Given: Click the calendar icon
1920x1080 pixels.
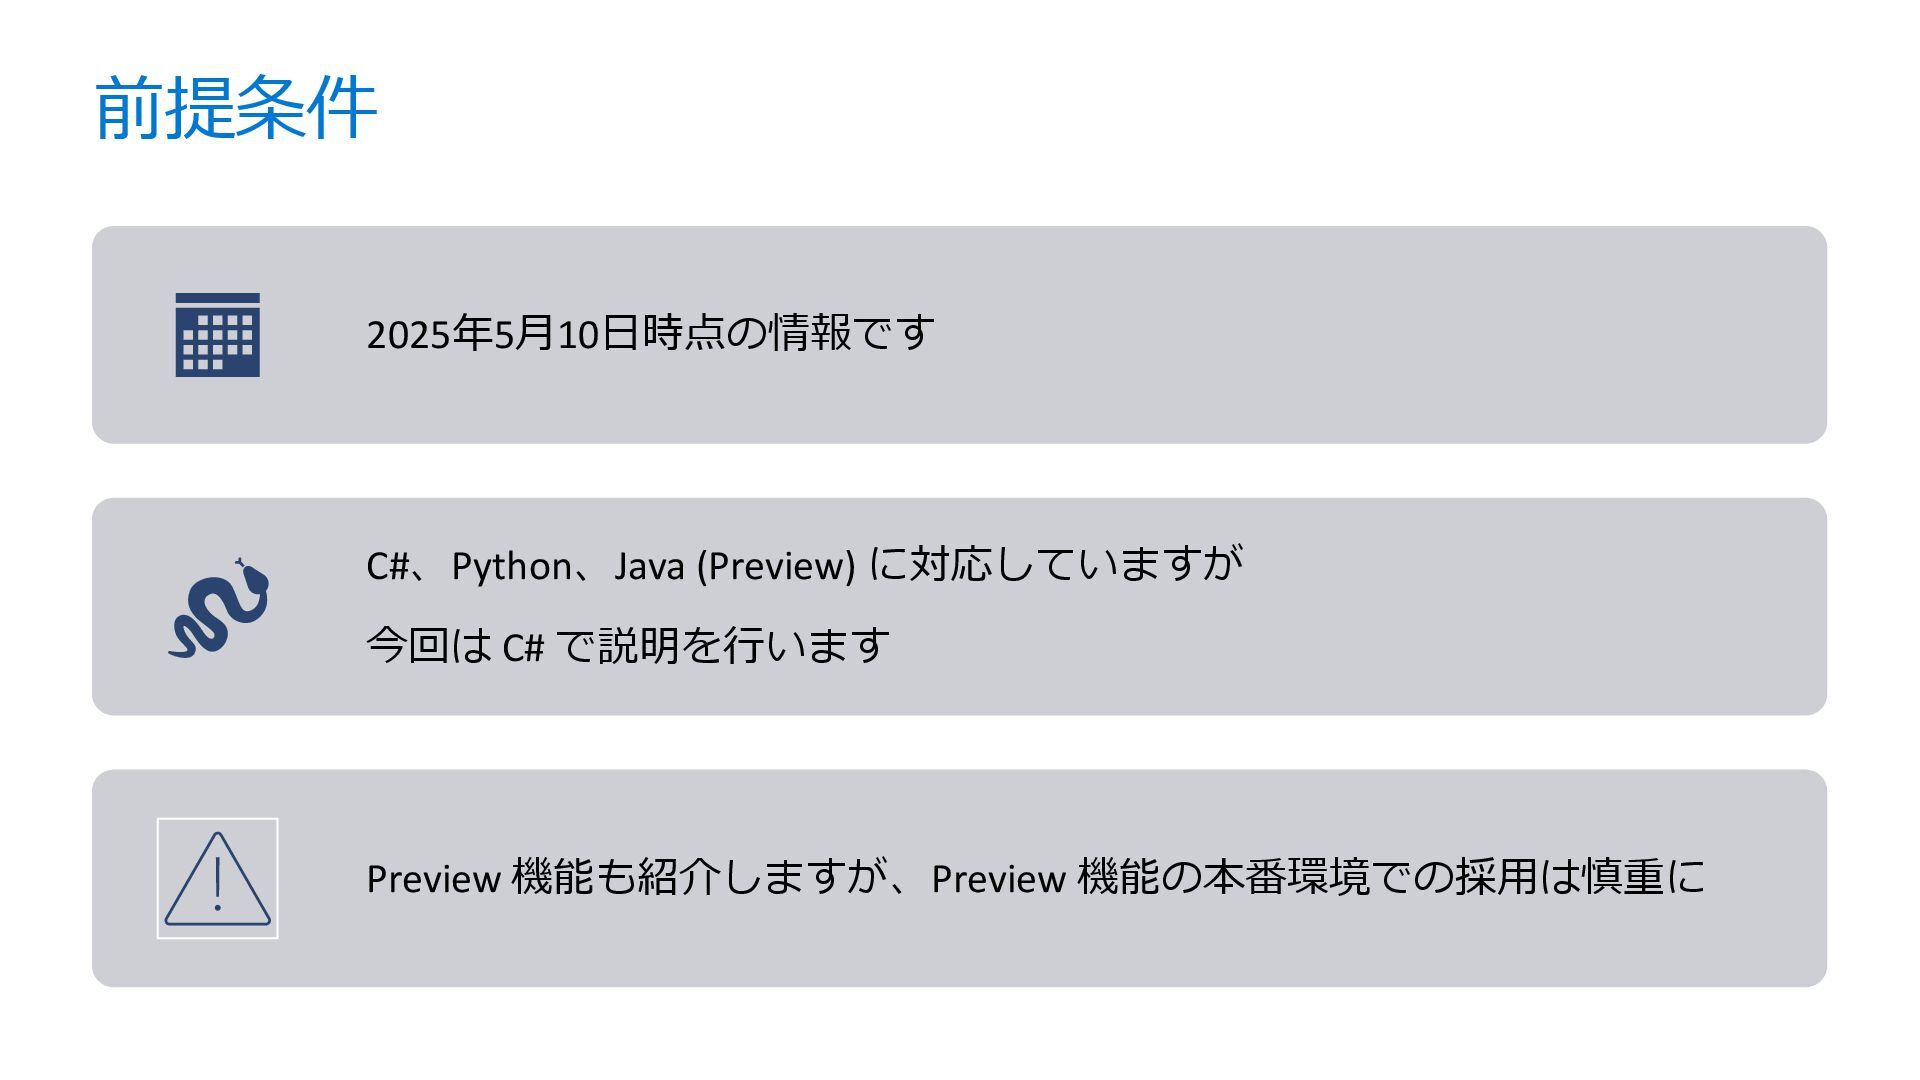Looking at the screenshot, I should 217,335.
